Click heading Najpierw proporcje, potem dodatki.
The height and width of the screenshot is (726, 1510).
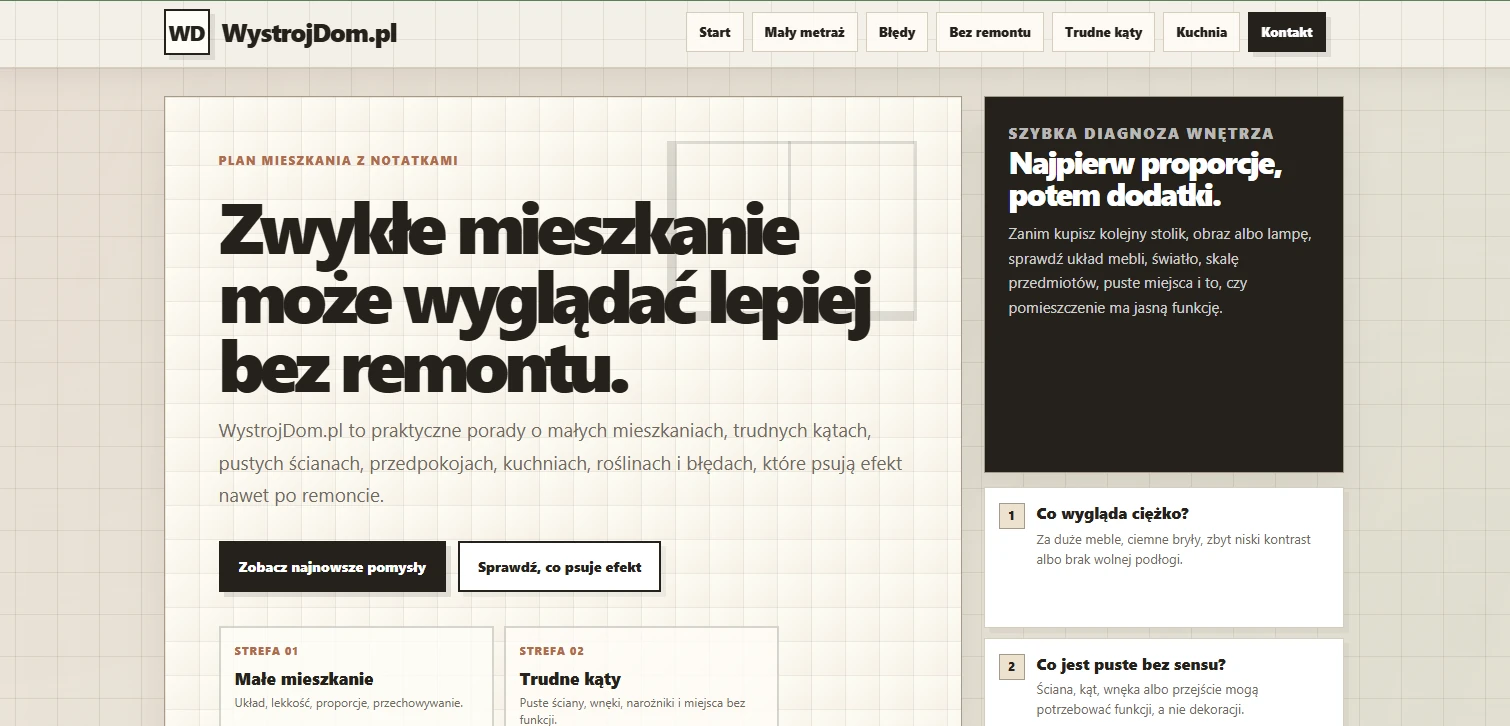1145,180
